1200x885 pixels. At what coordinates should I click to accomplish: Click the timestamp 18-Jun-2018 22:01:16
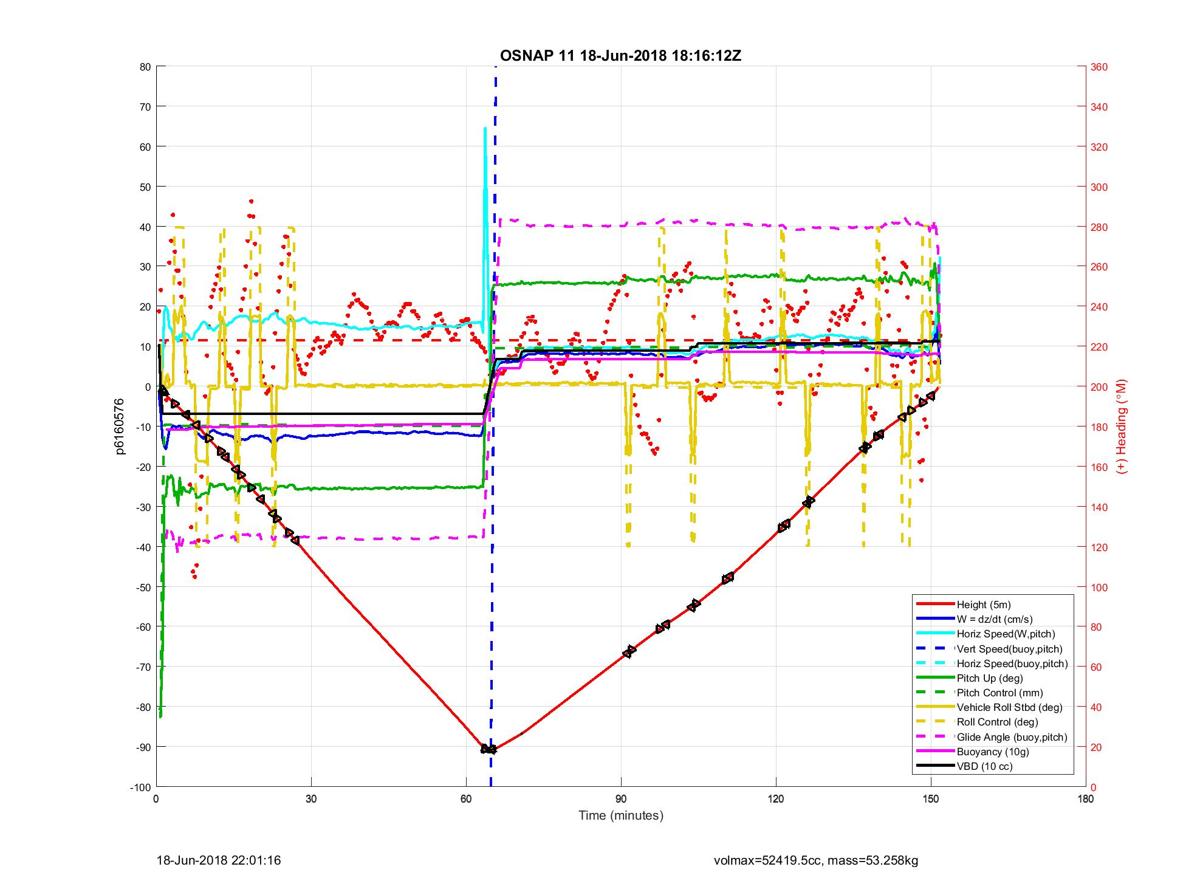point(219,859)
